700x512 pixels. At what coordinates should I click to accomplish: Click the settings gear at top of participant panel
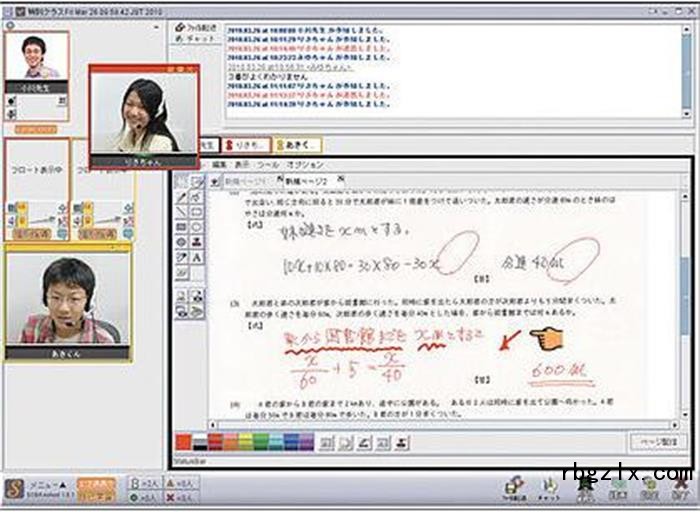(x=10, y=25)
